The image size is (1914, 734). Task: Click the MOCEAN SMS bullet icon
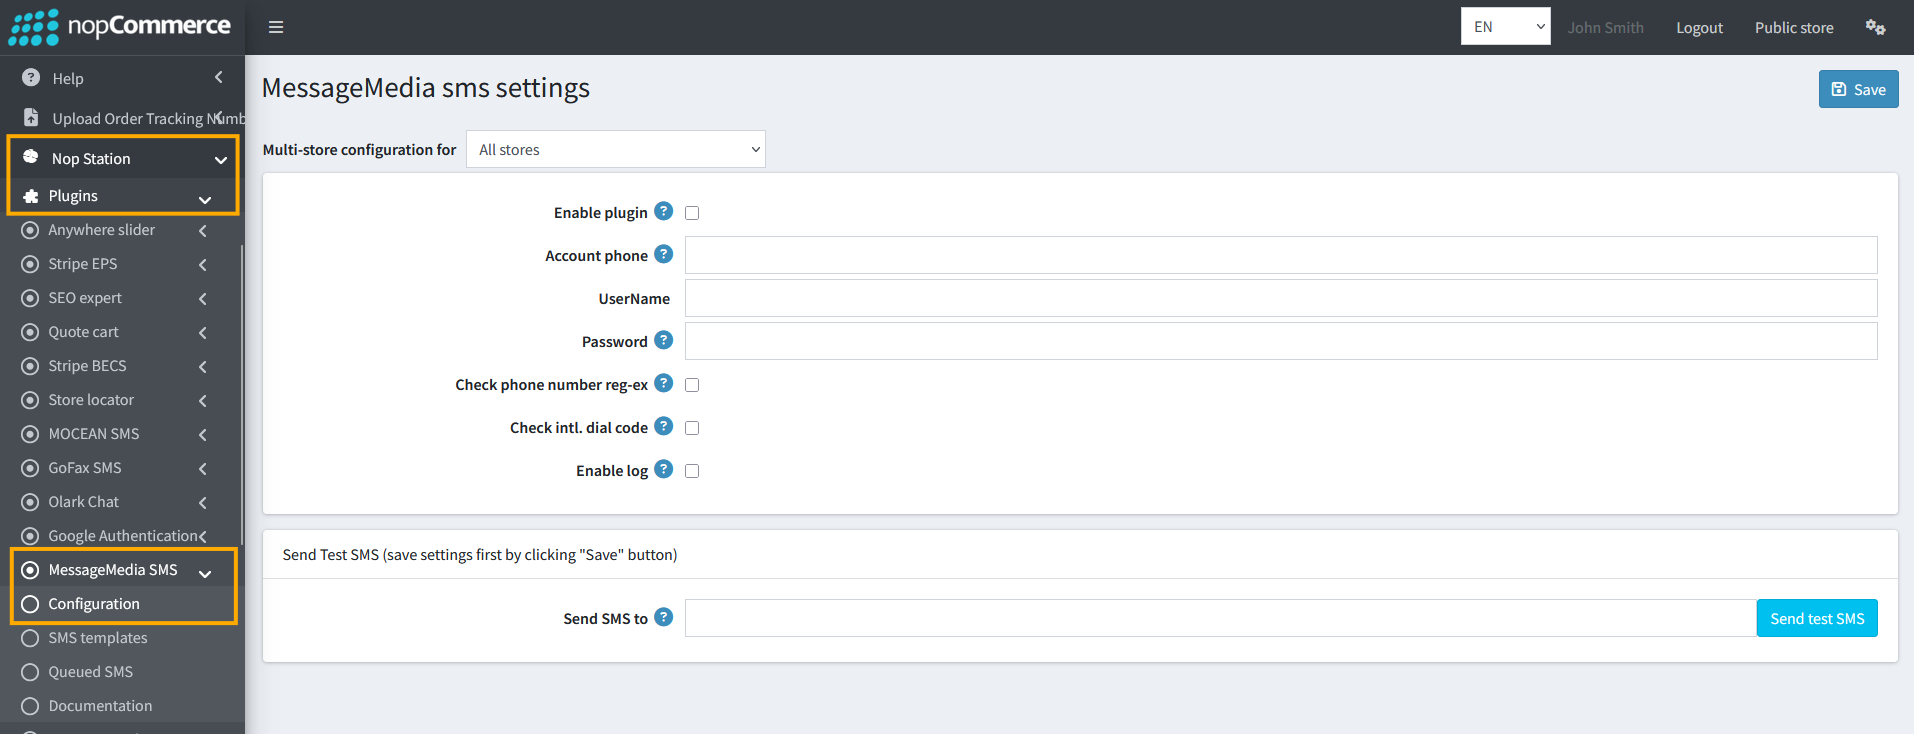click(x=30, y=434)
